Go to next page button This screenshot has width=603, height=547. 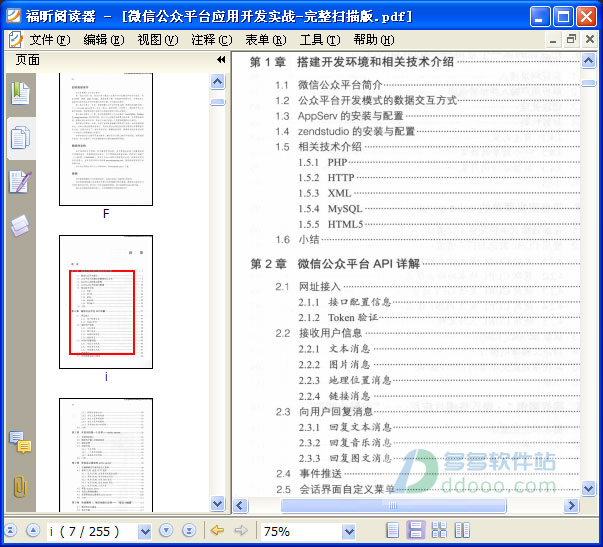(x=166, y=531)
